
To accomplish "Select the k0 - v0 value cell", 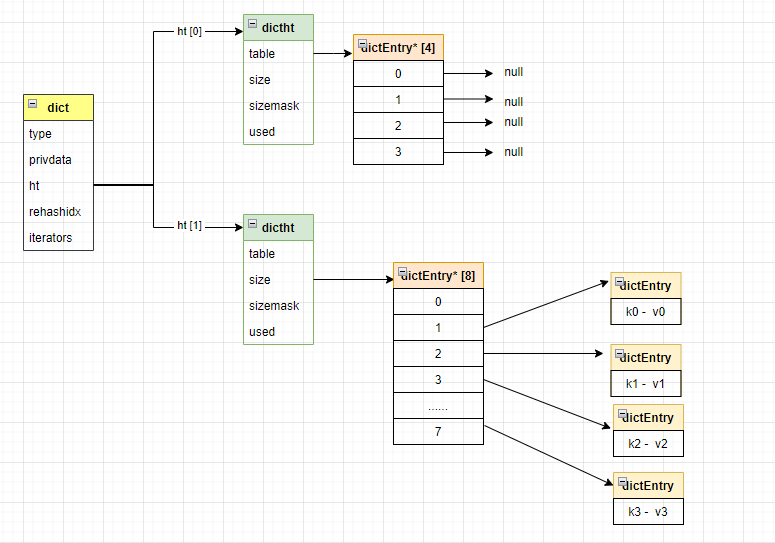I will tap(646, 312).
